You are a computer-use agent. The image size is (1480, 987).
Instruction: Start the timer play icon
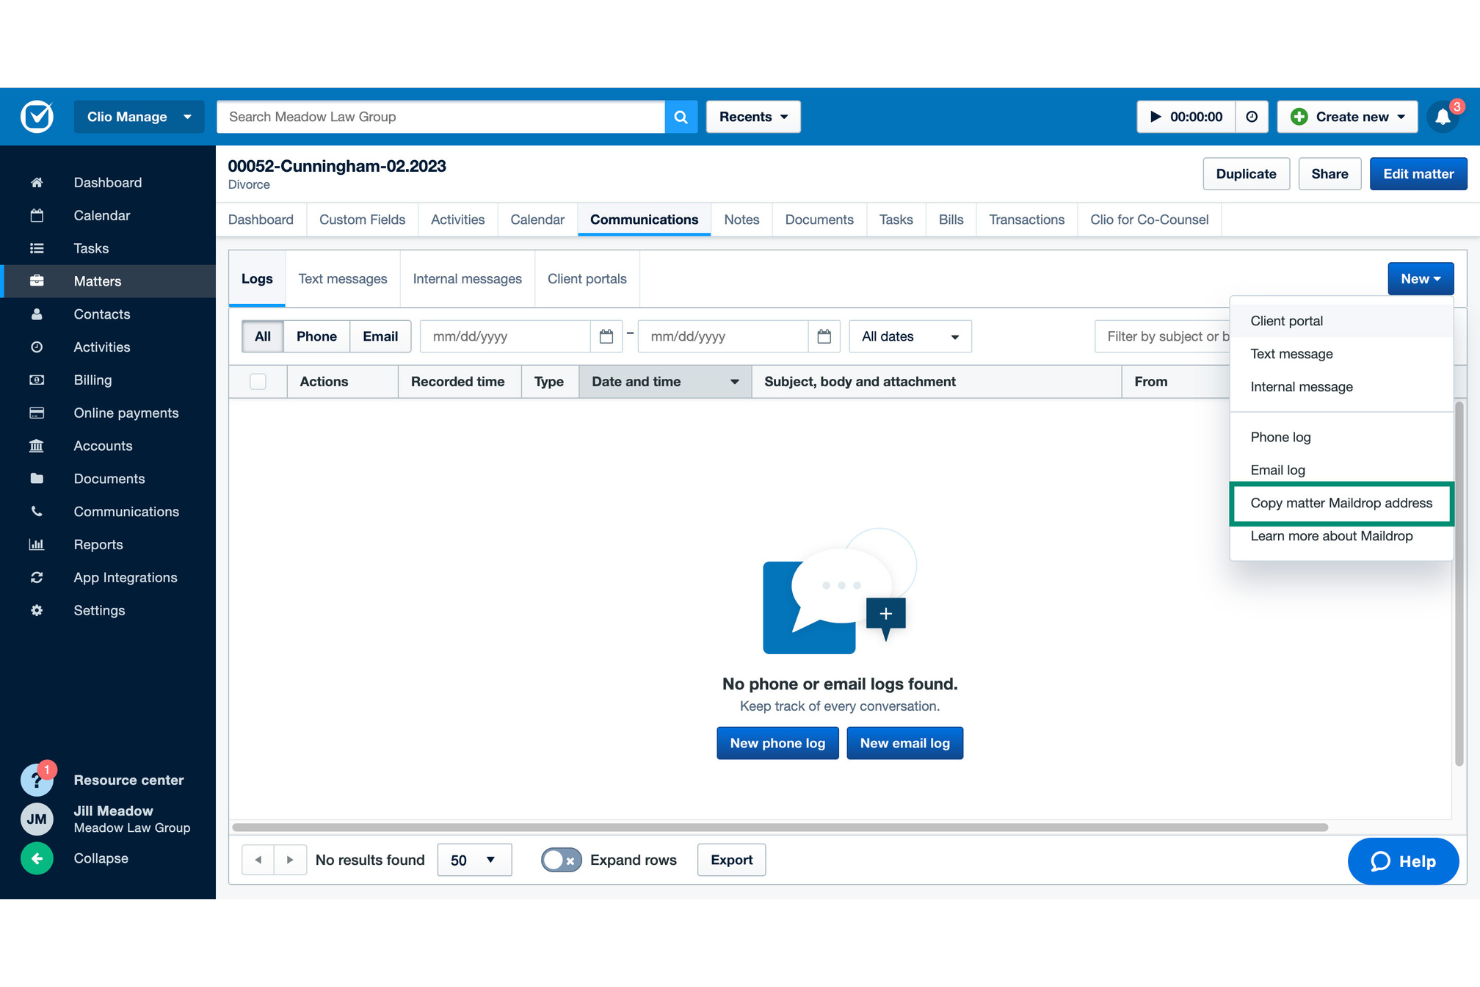(x=1155, y=117)
